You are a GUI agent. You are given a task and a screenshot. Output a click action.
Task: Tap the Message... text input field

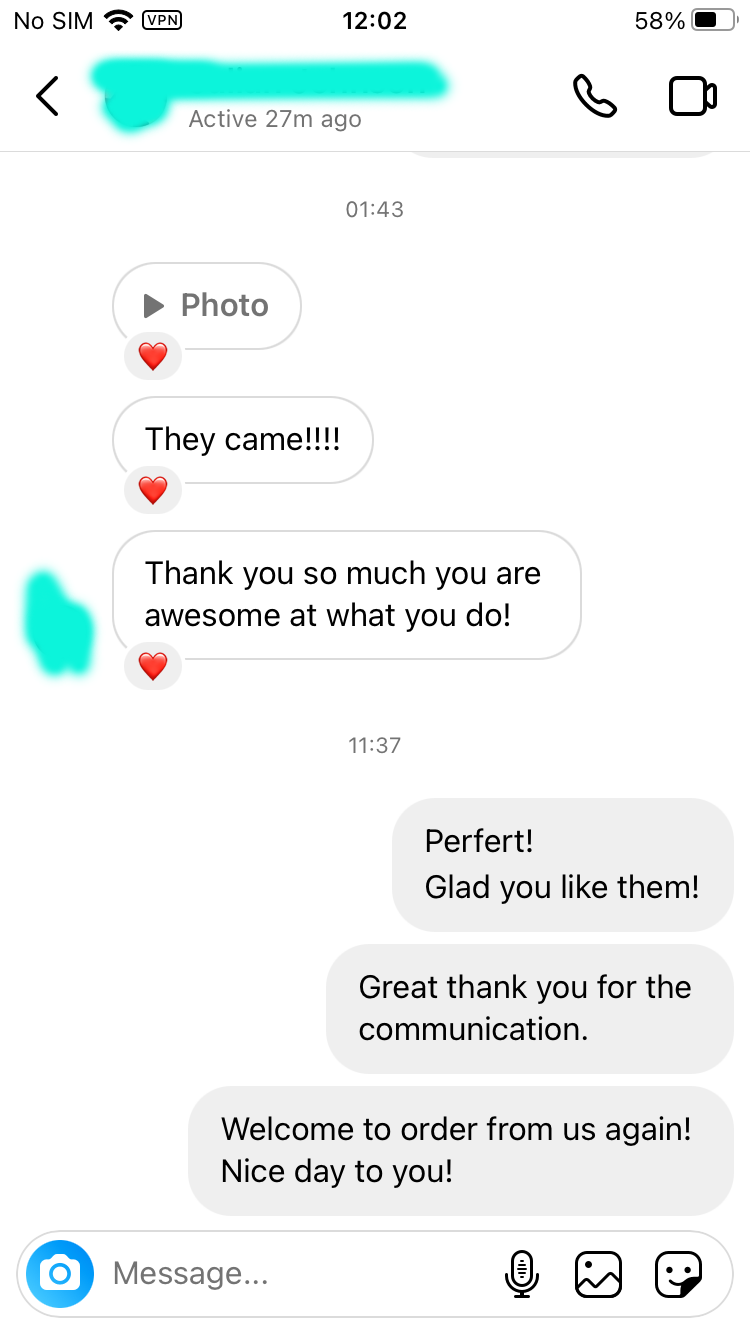pos(300,1273)
